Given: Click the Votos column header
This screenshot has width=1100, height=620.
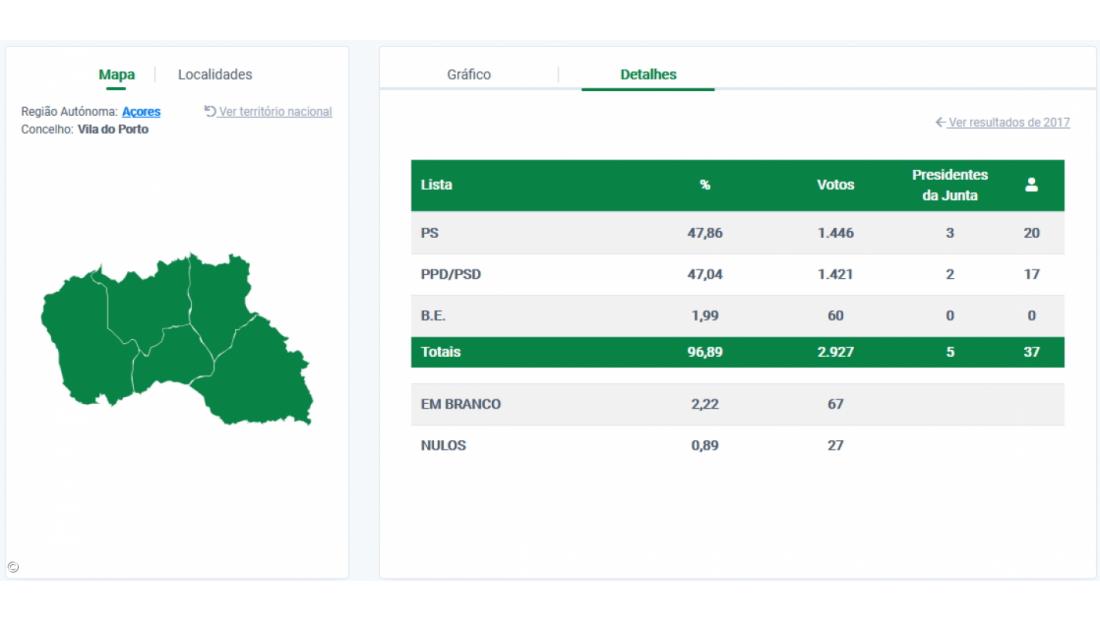Looking at the screenshot, I should (835, 185).
